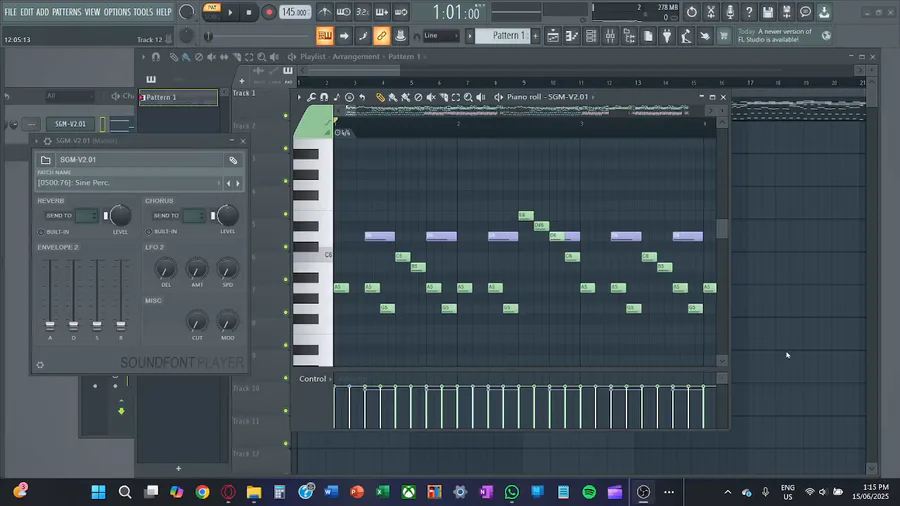This screenshot has width=900, height=506.
Task: Click the one-click audio recording microphone icon
Action: [x=730, y=12]
